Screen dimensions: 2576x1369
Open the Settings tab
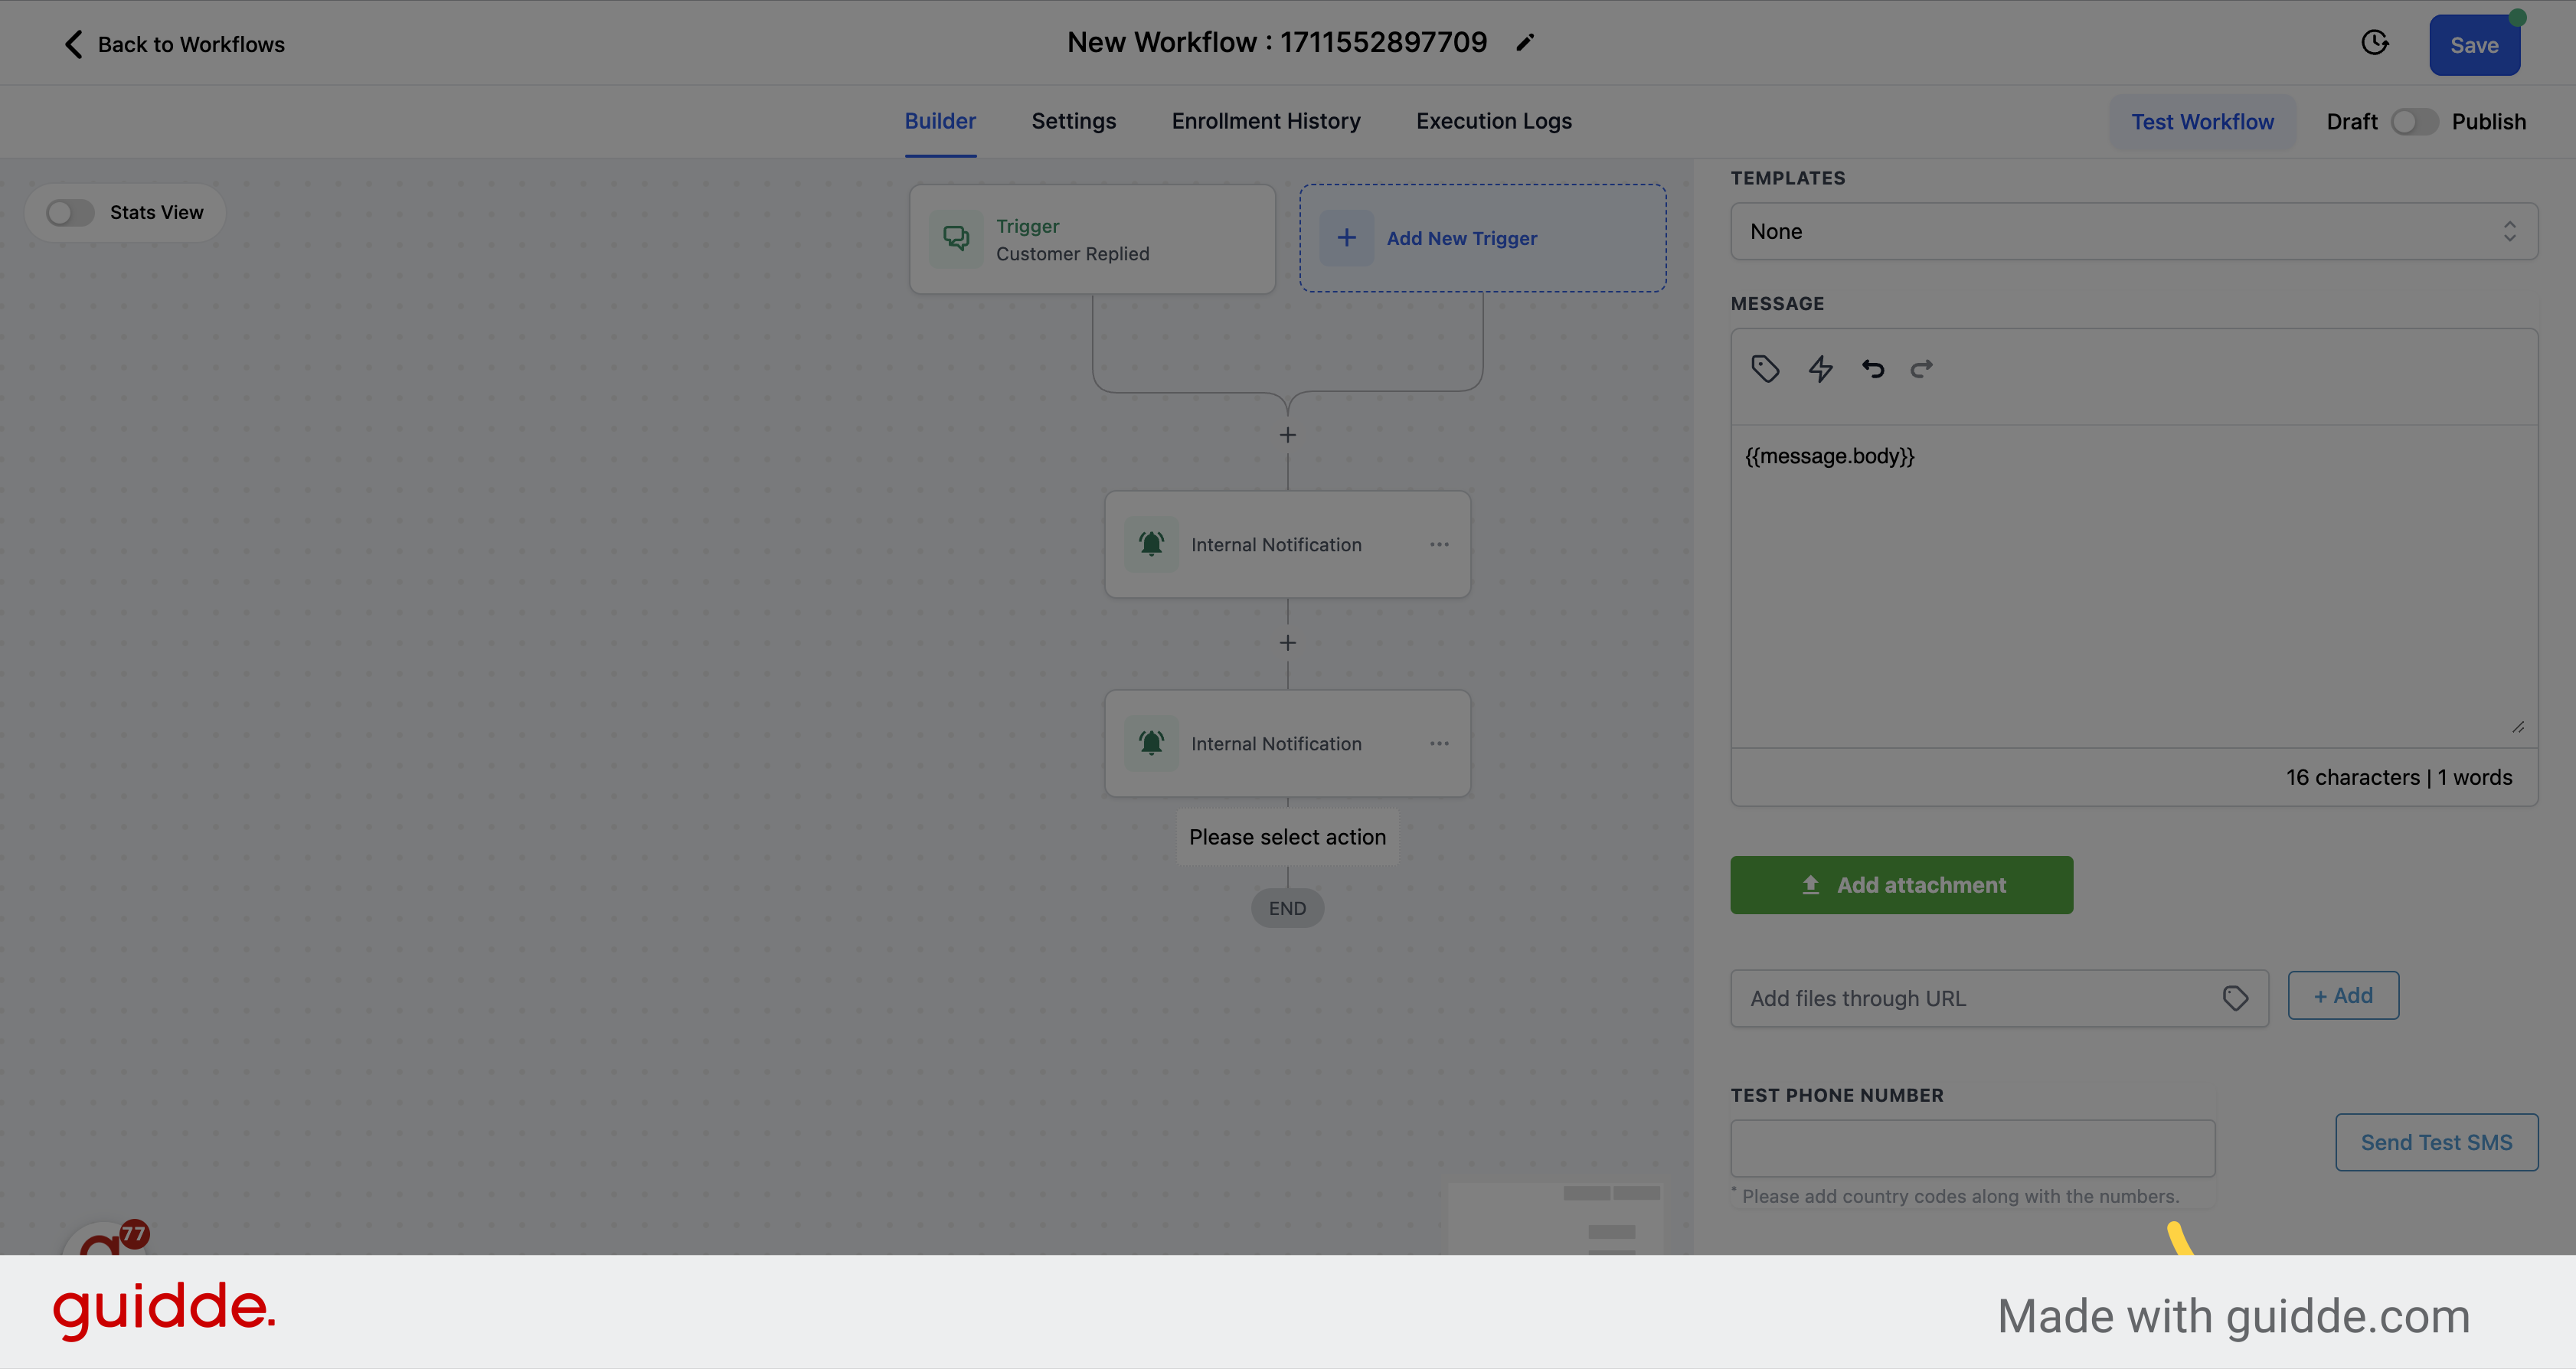(x=1074, y=121)
